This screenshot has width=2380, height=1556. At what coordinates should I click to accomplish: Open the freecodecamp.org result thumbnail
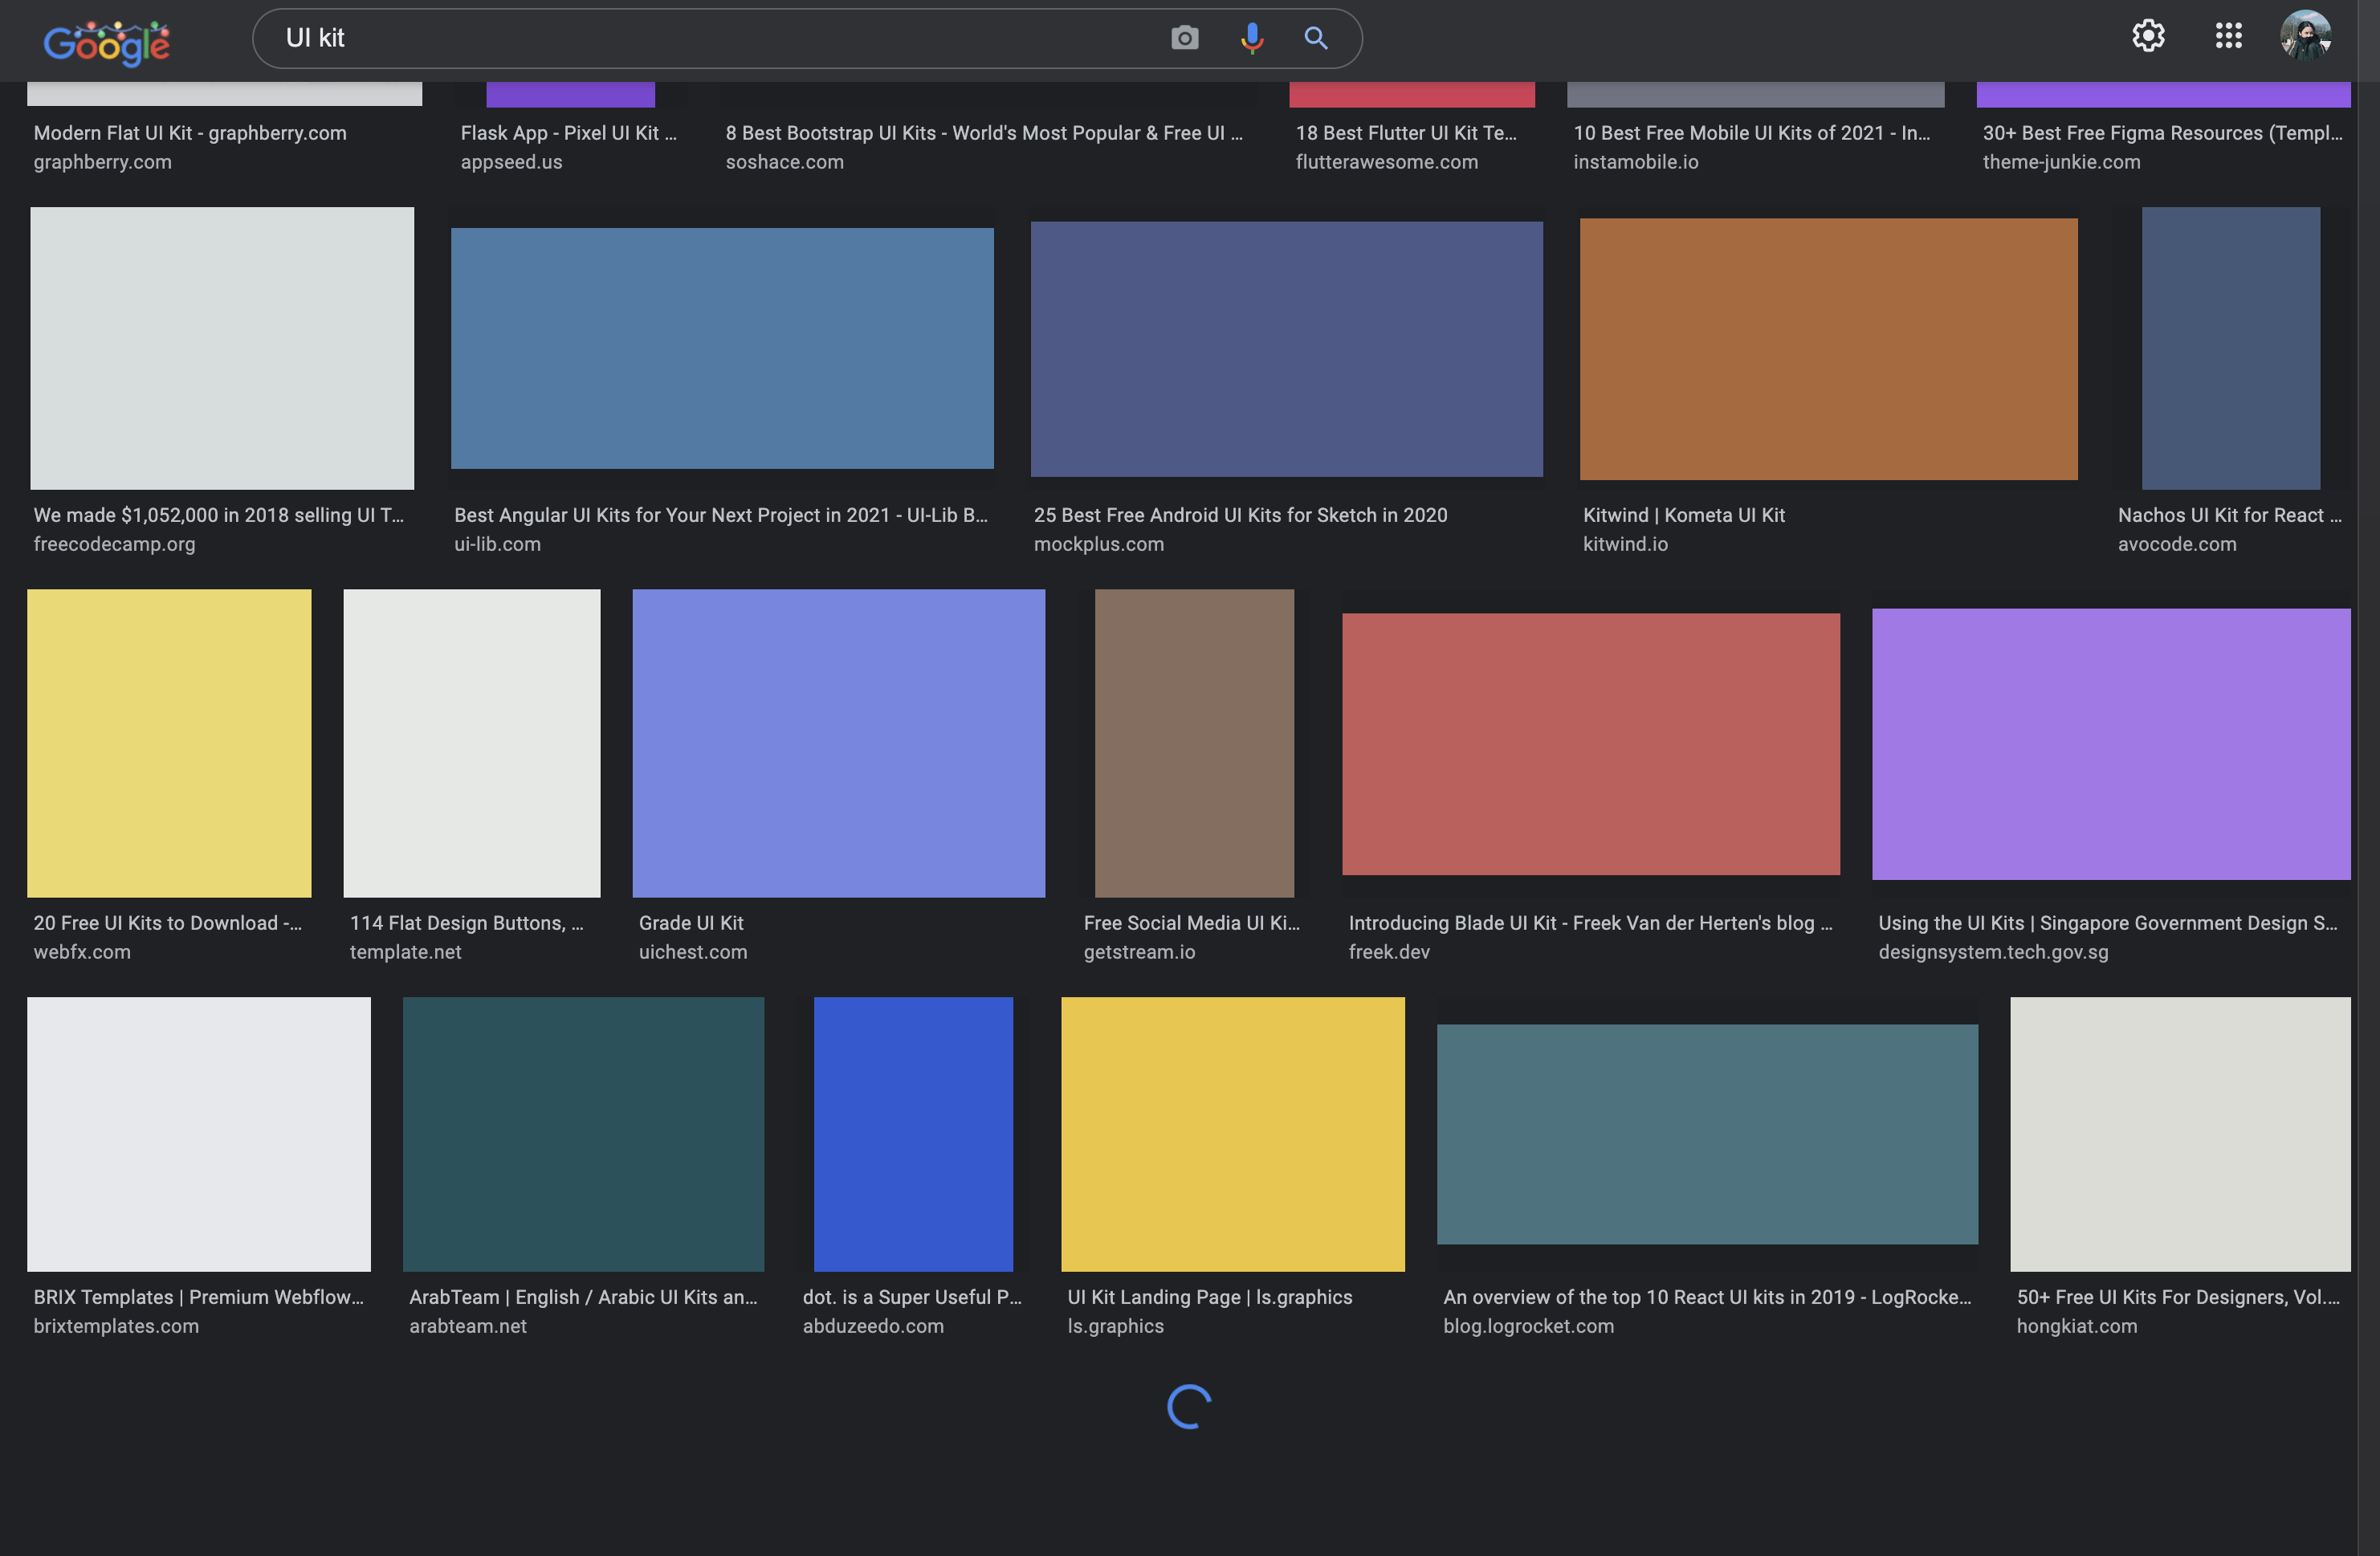[x=222, y=348]
